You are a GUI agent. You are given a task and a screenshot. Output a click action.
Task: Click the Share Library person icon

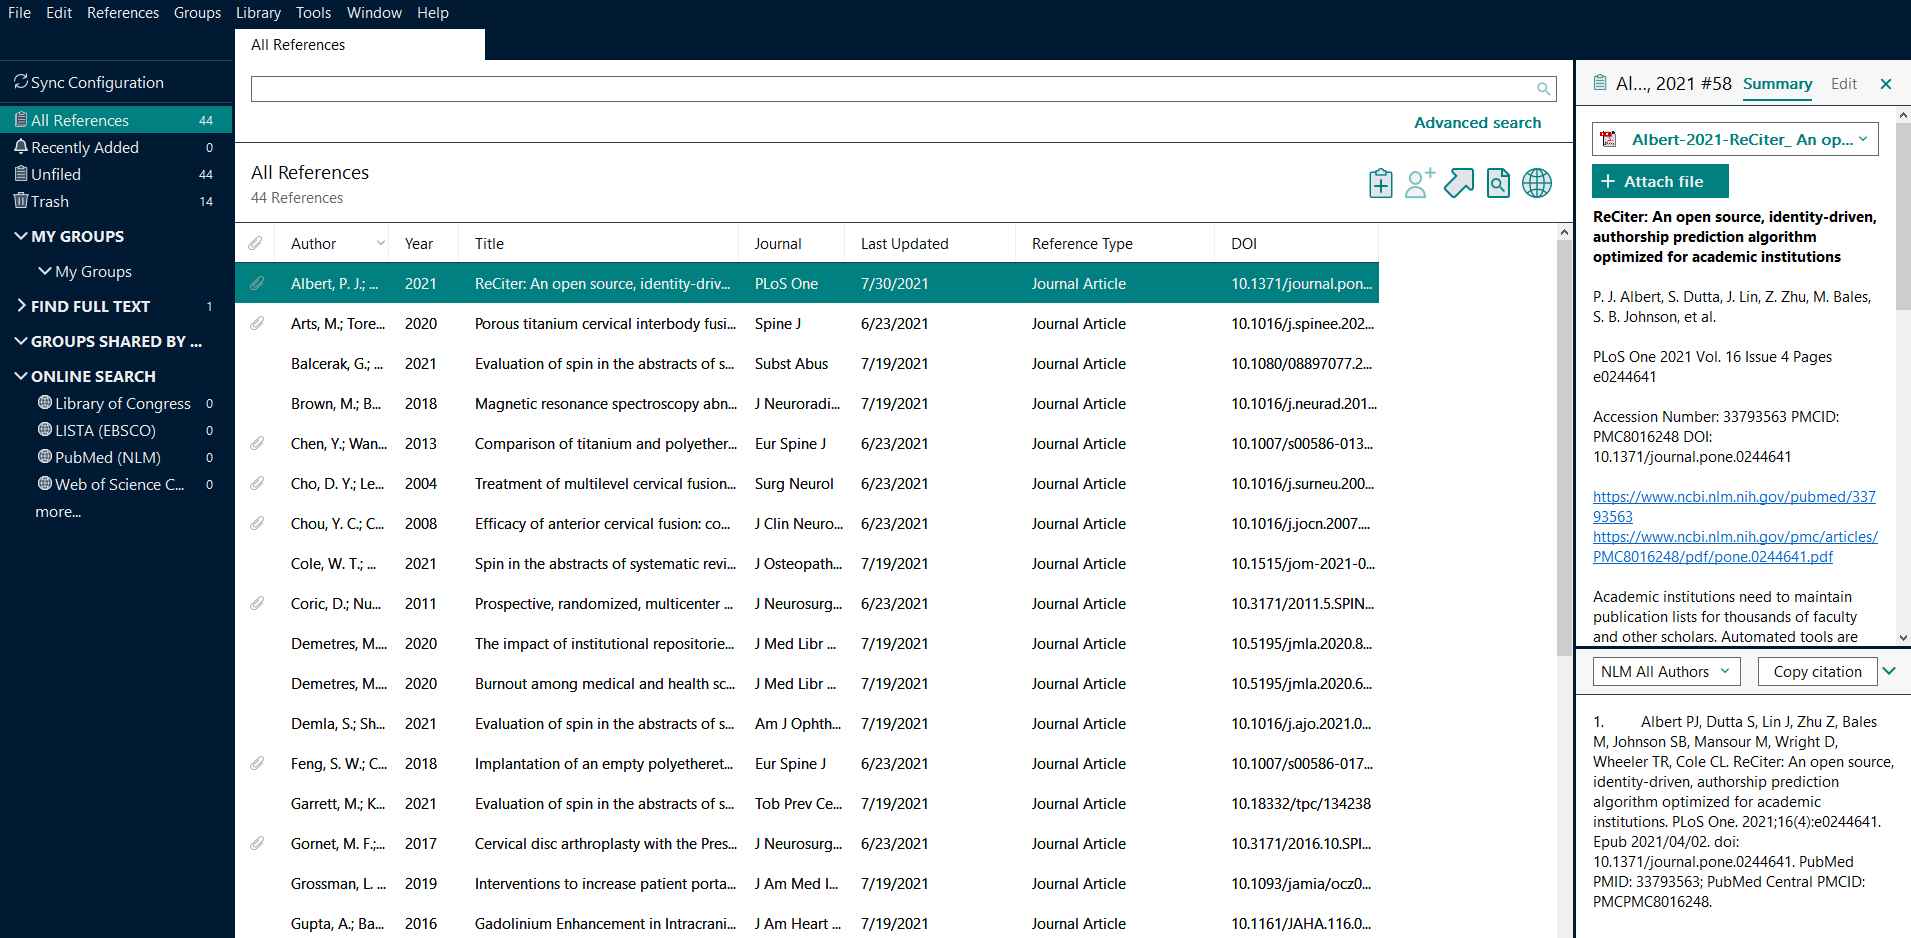click(1419, 183)
